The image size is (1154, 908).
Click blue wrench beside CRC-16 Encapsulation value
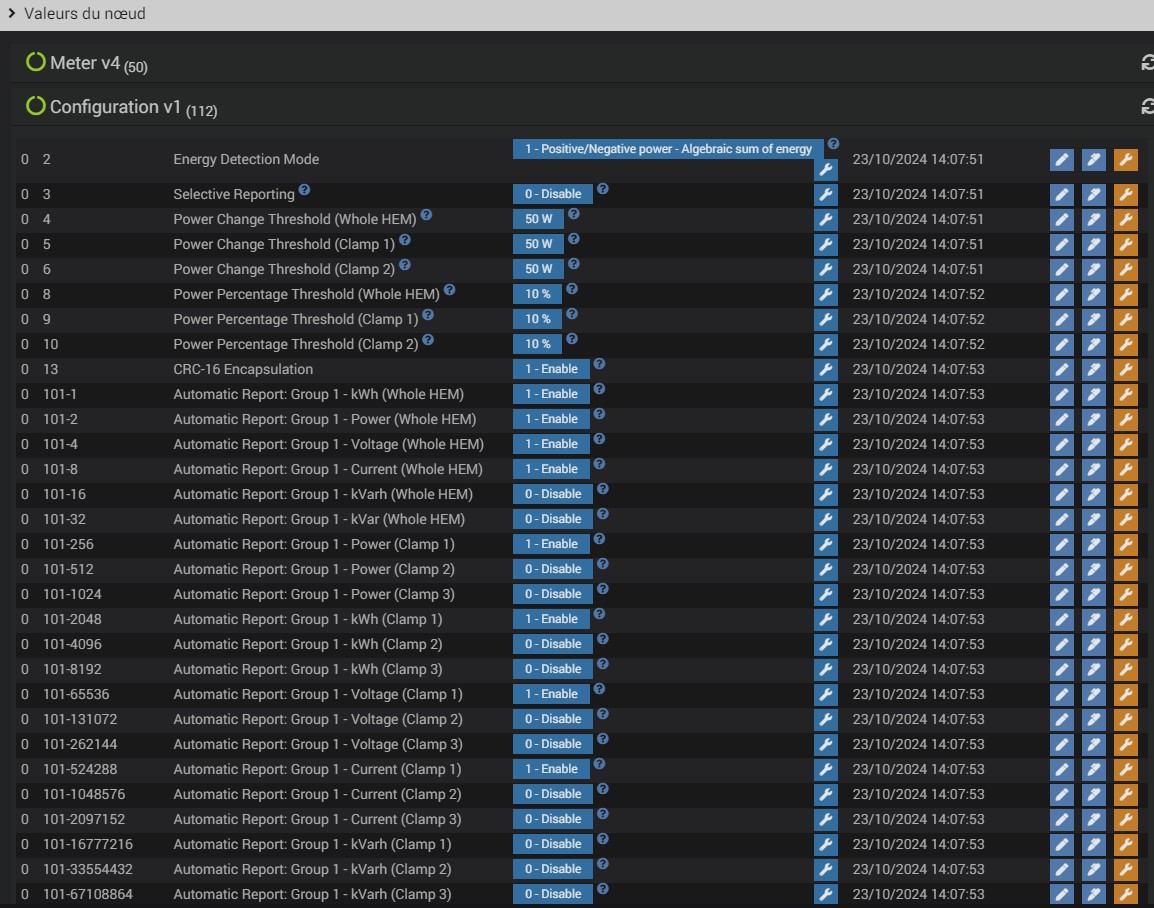[825, 369]
